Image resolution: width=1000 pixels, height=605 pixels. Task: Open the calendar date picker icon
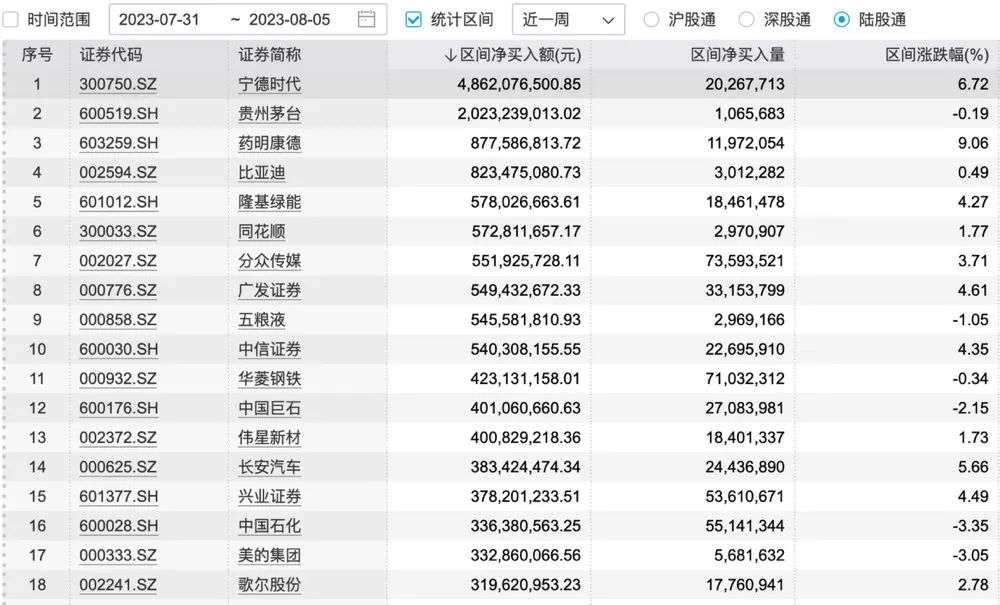[x=366, y=19]
